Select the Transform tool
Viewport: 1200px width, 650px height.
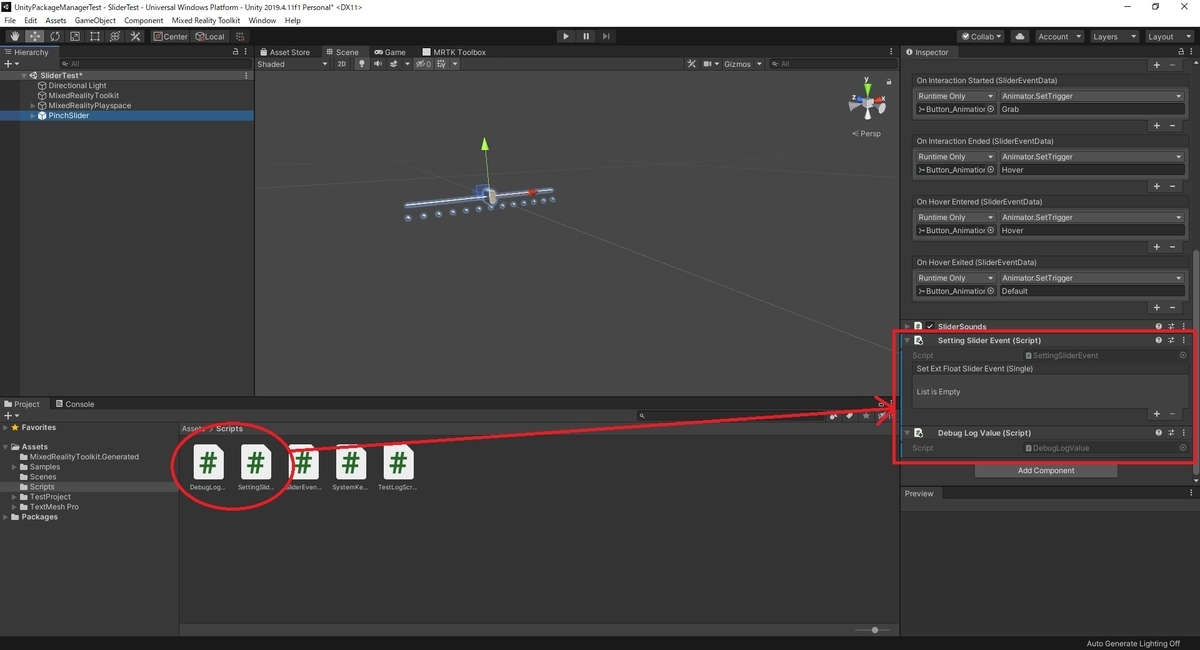pos(114,36)
